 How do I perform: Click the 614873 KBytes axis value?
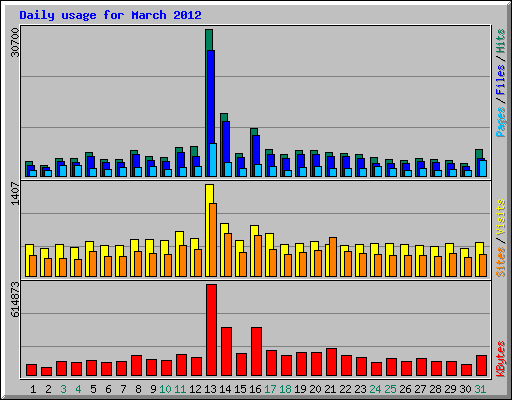coord(15,299)
